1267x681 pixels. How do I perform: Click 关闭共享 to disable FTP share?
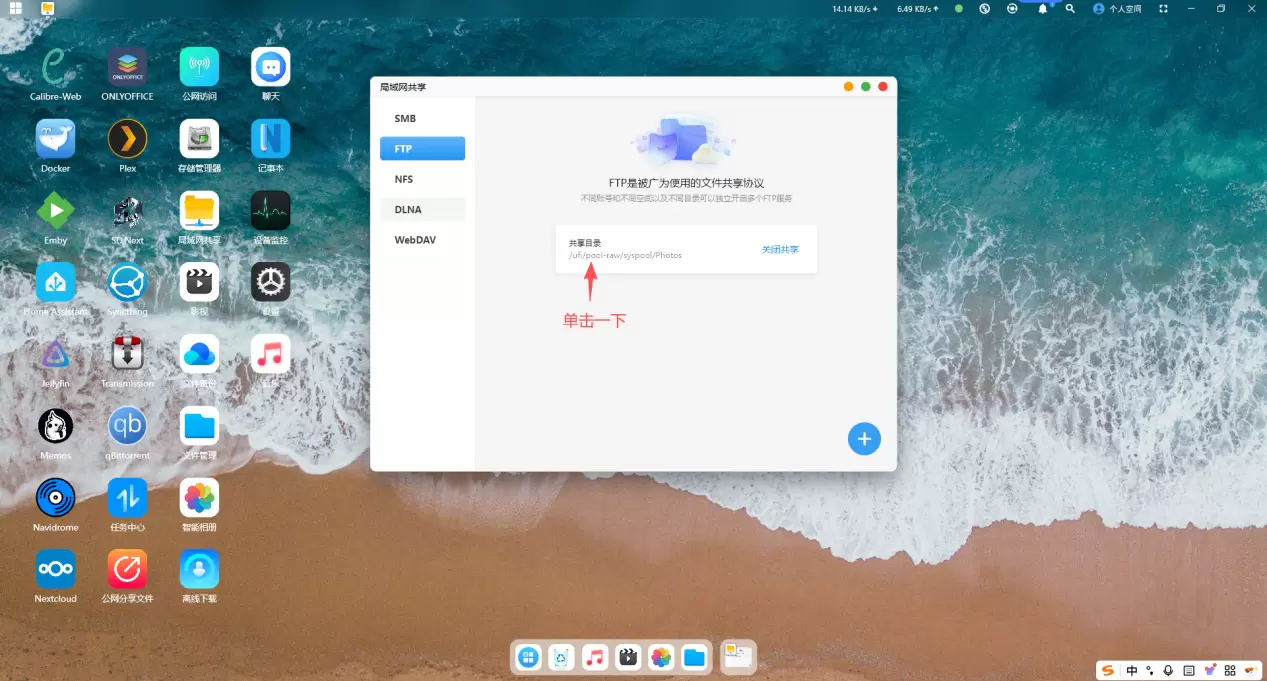click(780, 249)
